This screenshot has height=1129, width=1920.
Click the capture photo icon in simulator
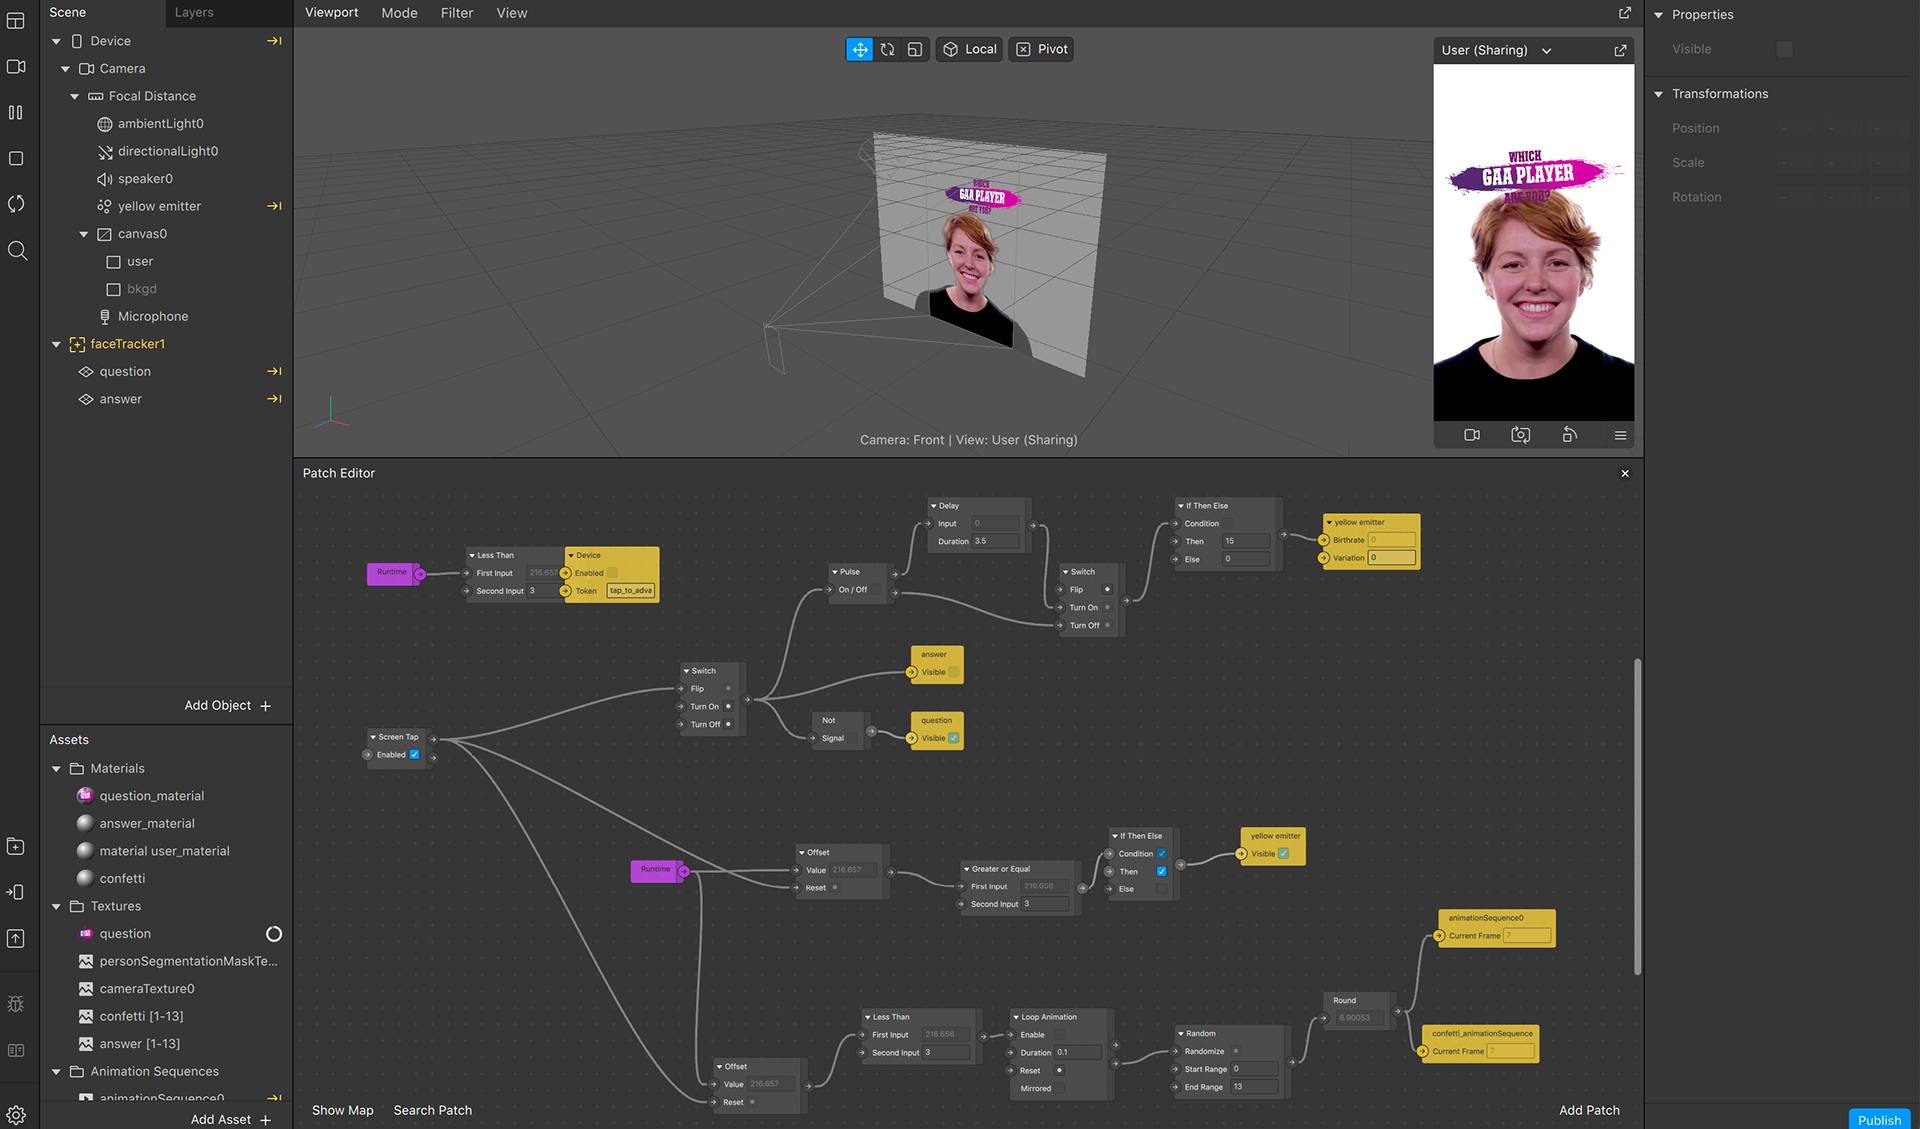1520,435
